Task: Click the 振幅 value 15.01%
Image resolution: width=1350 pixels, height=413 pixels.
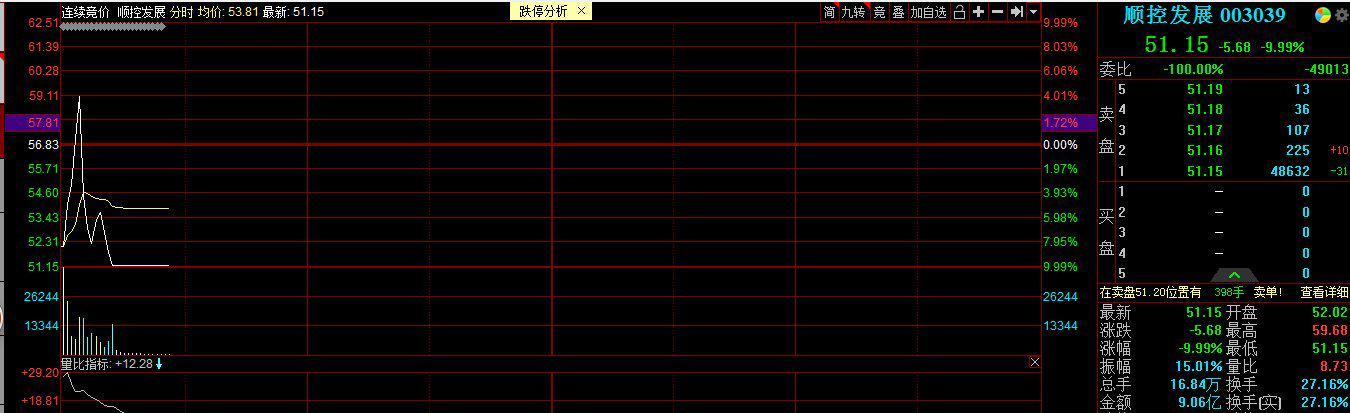Action: 1197,366
